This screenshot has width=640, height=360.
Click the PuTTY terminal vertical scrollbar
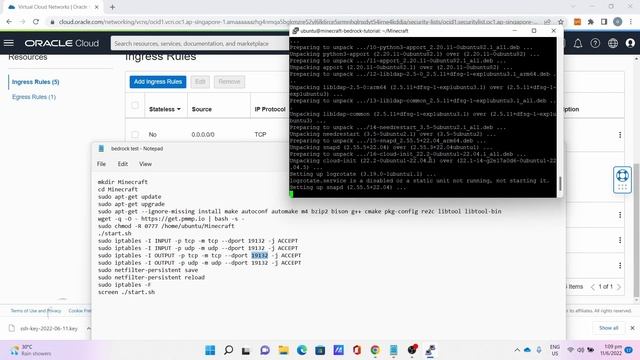click(560, 183)
